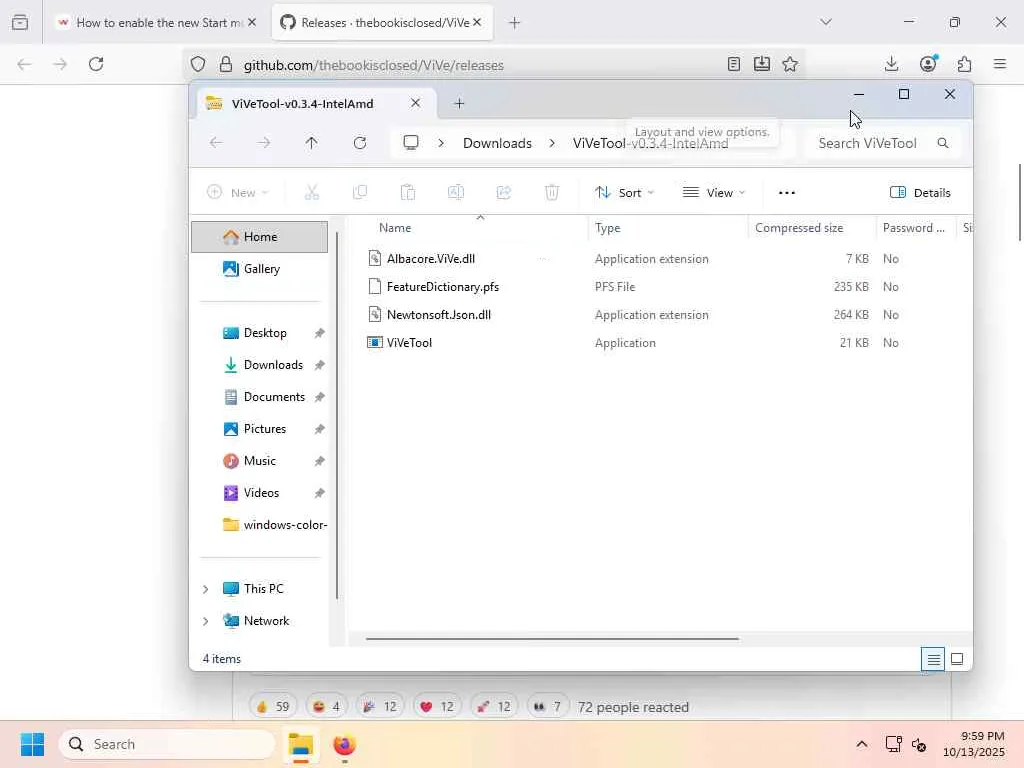
Task: Click the Firefox tracking protection shield icon
Action: click(x=198, y=64)
